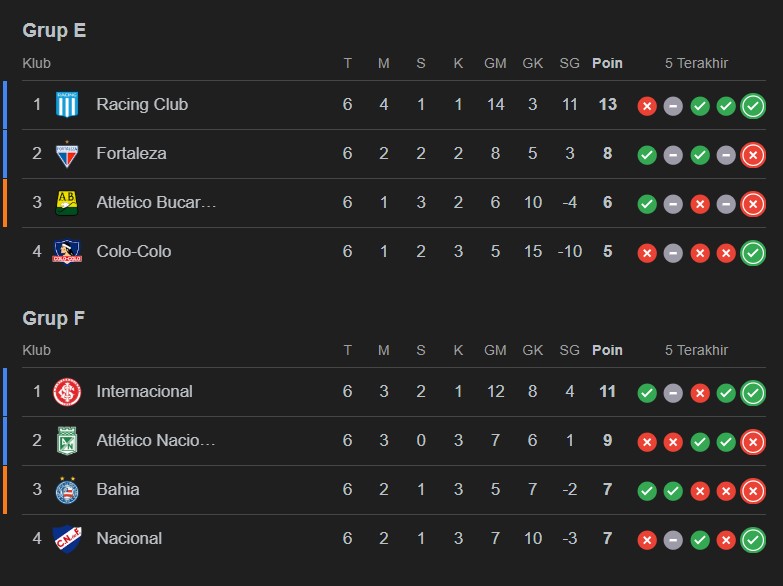Screen dimensions: 783x586
Task: Click the Internacional red crest
Action: click(67, 392)
